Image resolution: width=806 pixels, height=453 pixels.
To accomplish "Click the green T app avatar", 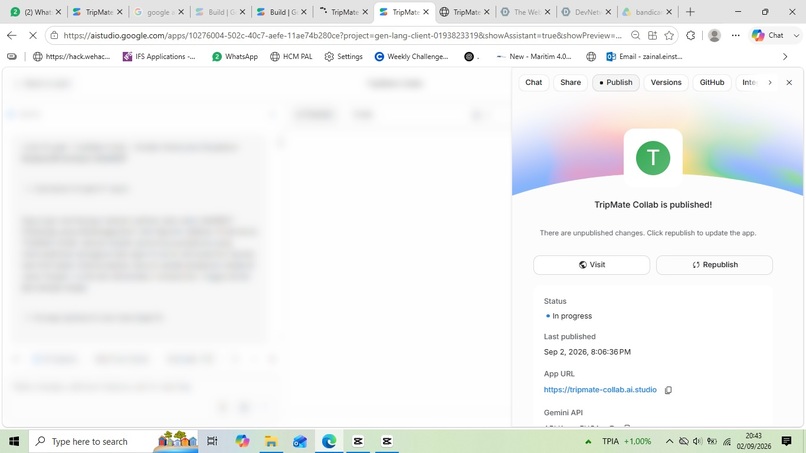I will coord(653,158).
